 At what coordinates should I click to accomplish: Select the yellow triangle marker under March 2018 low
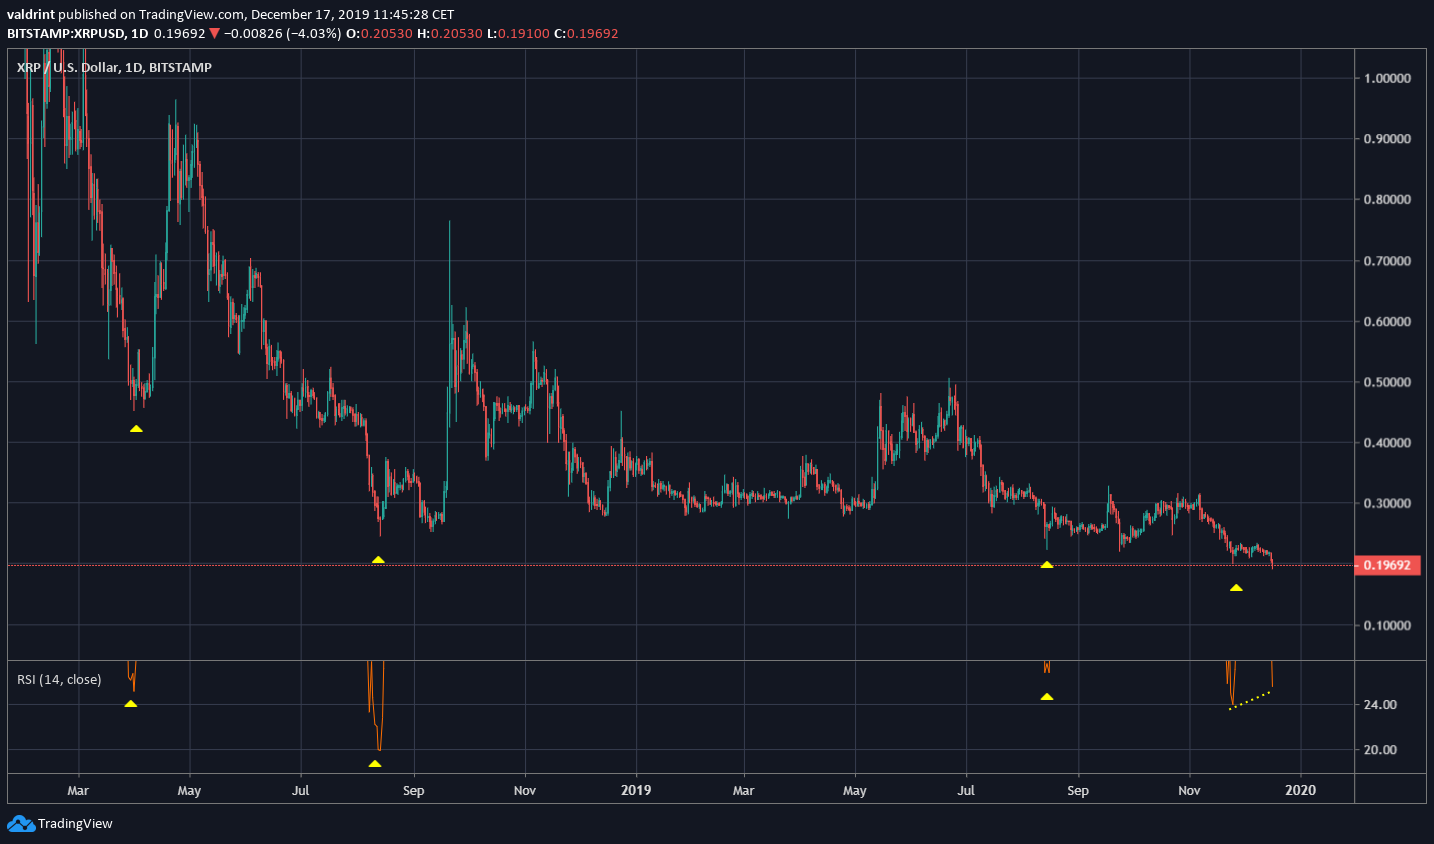tap(137, 427)
